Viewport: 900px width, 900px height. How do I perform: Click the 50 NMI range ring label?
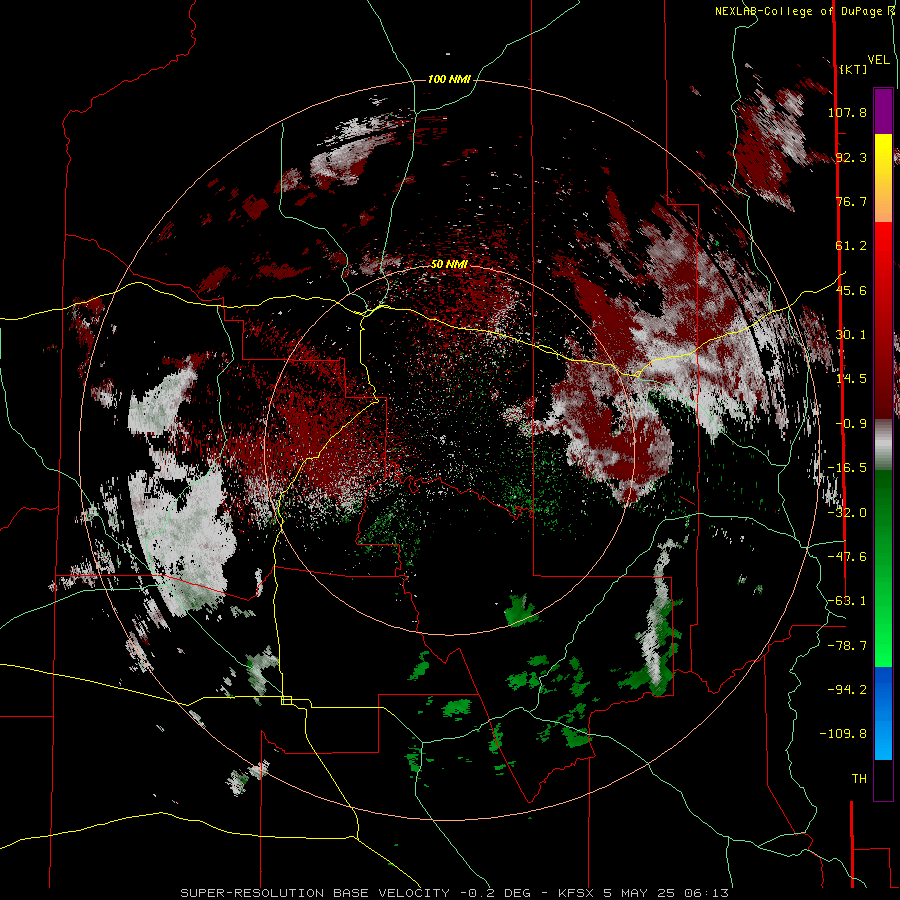(x=449, y=265)
